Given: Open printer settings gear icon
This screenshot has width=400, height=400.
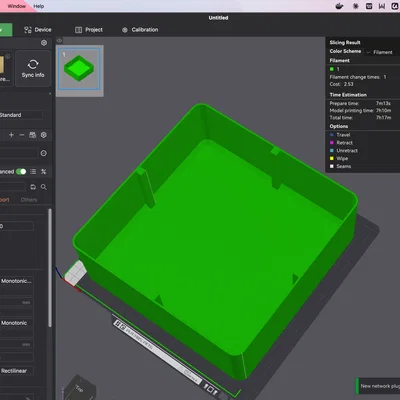Looking at the screenshot, I should pos(44,43).
